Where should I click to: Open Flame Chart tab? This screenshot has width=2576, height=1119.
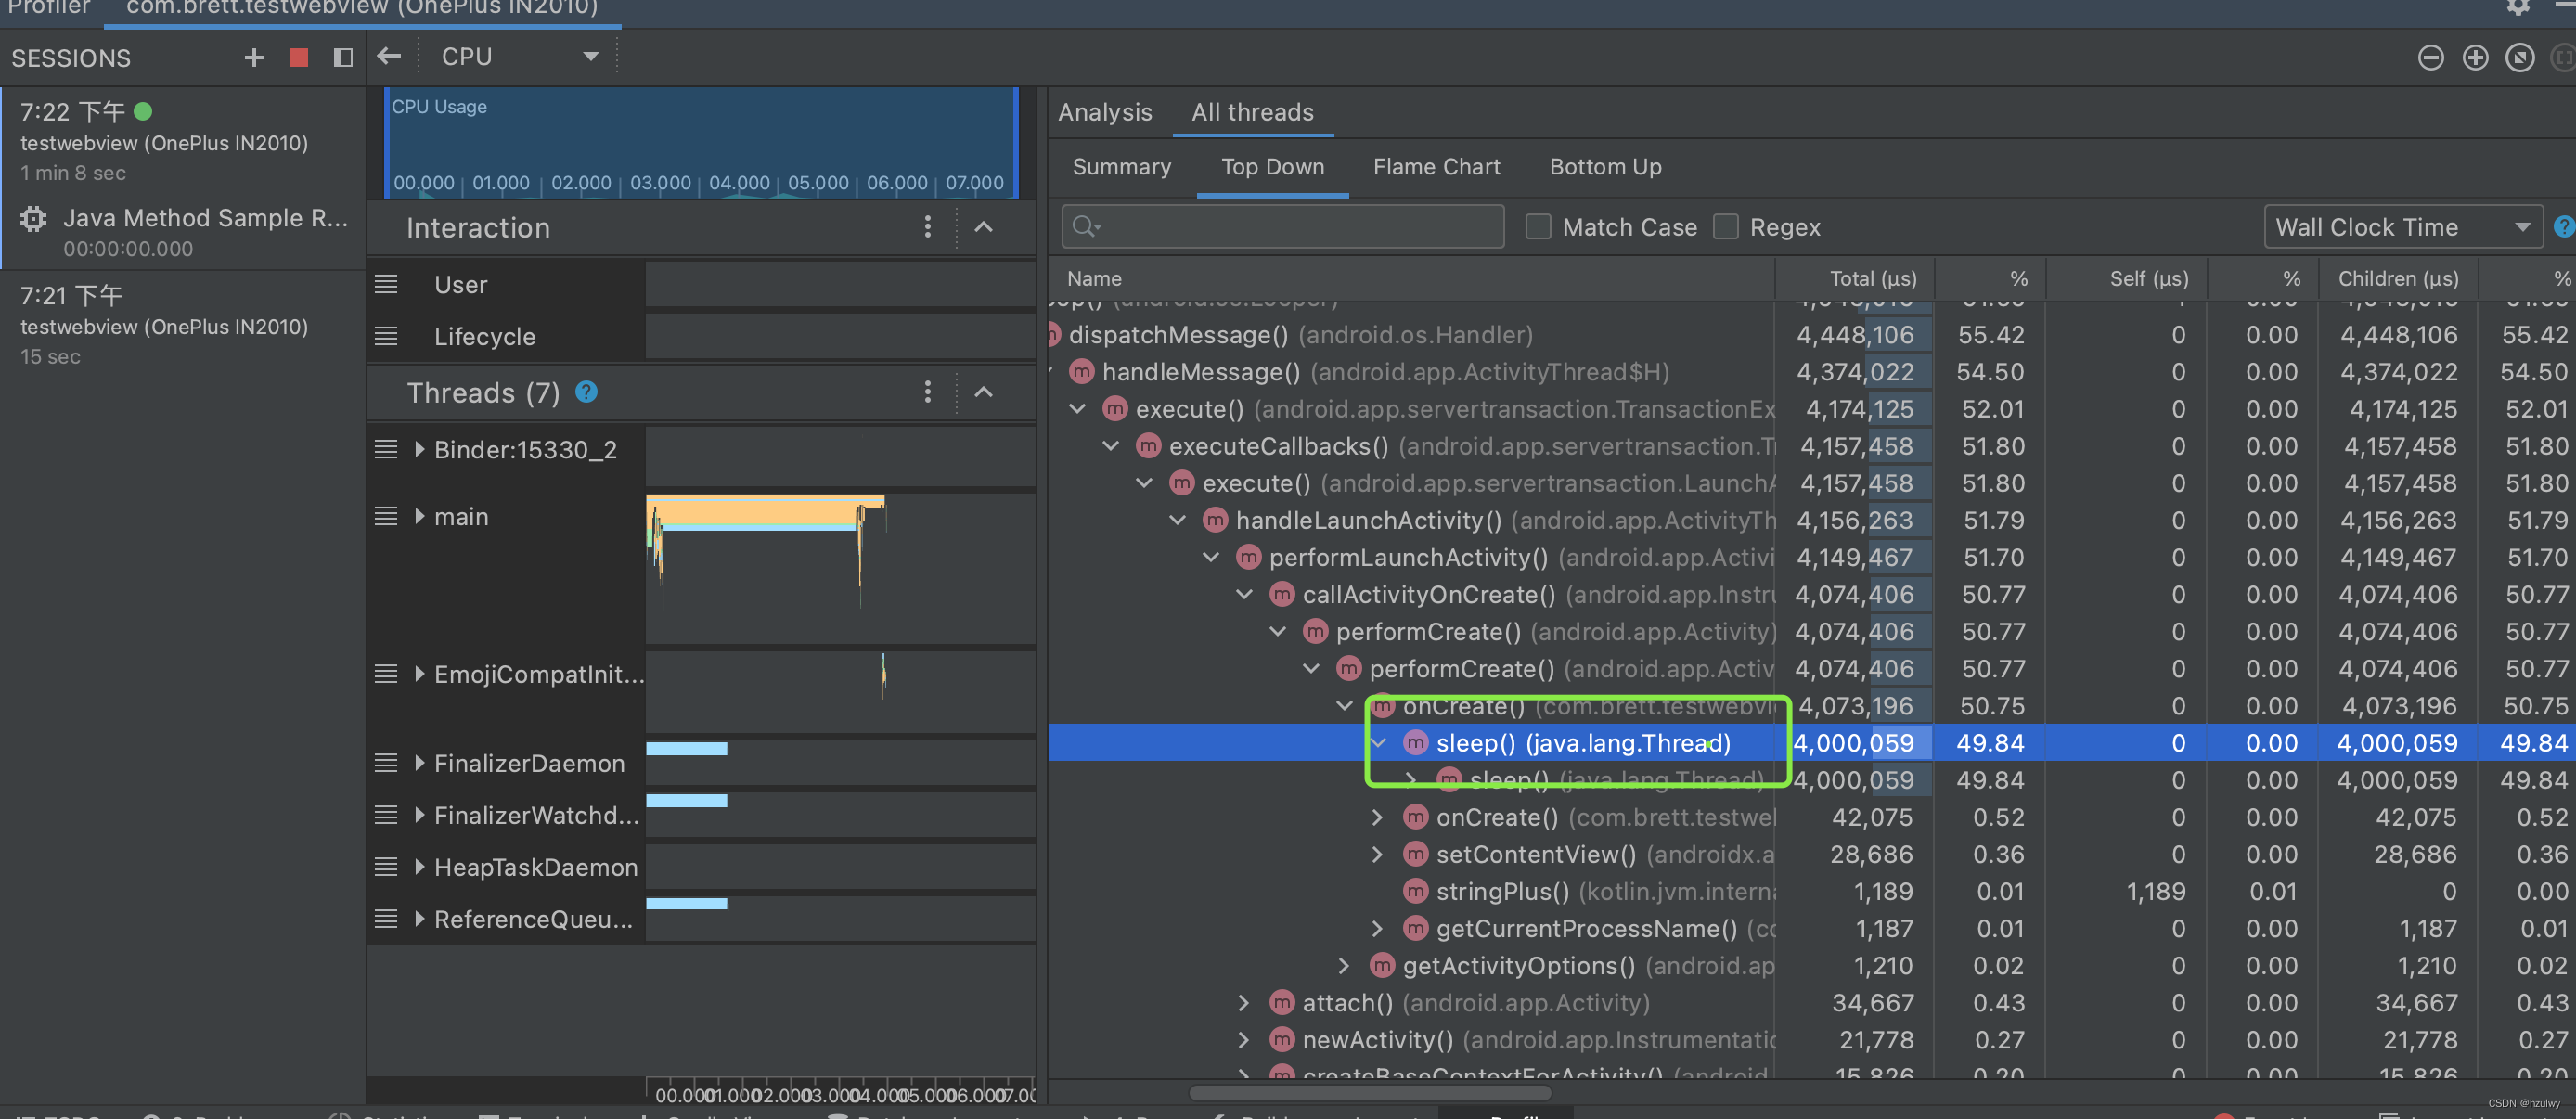pos(1436,167)
